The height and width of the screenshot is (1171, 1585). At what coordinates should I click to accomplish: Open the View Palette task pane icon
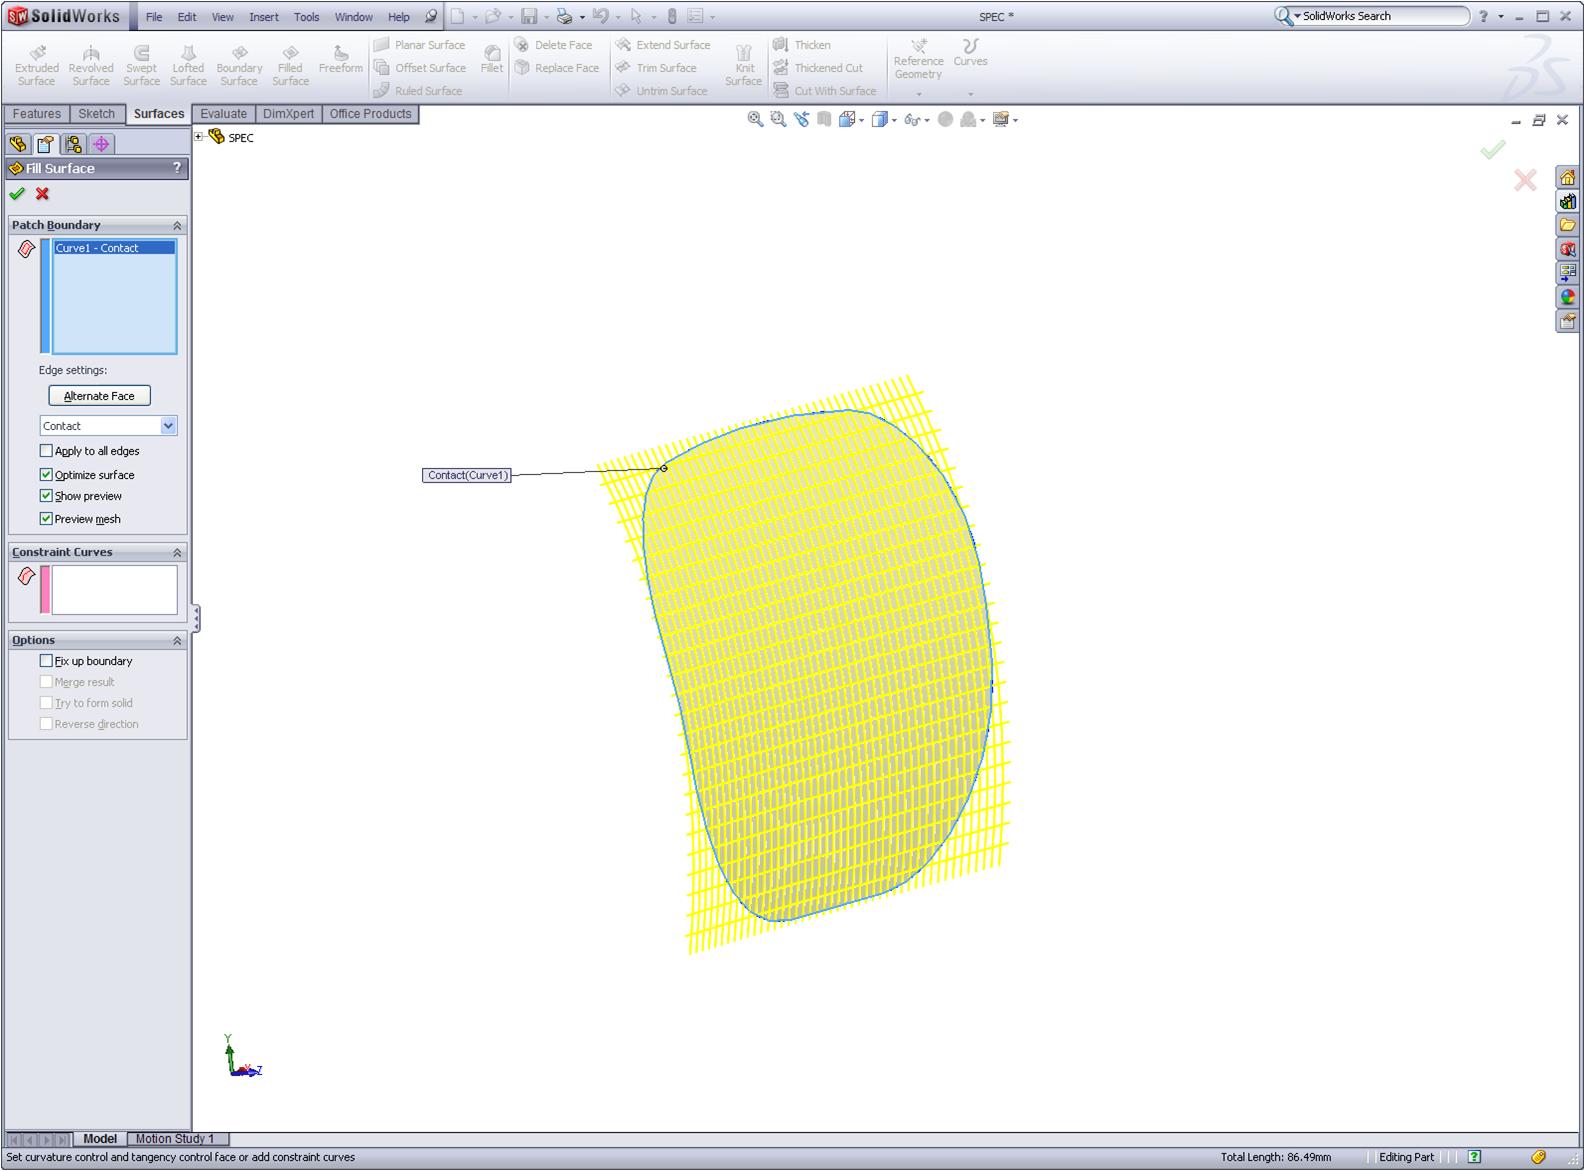point(1567,273)
